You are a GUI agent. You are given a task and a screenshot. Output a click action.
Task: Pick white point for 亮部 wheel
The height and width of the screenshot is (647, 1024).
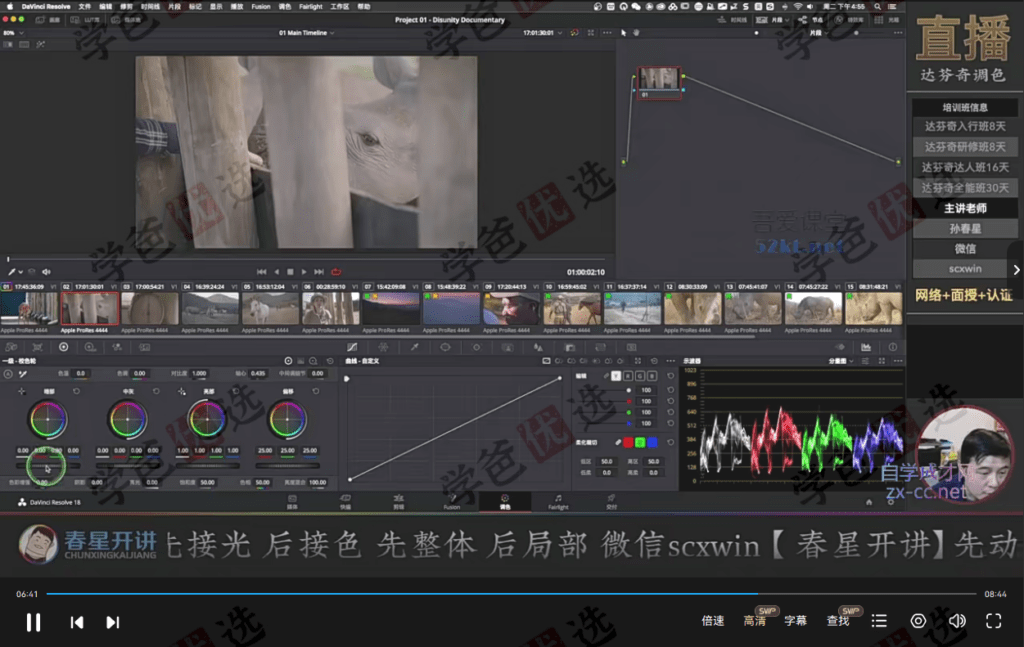(182, 391)
